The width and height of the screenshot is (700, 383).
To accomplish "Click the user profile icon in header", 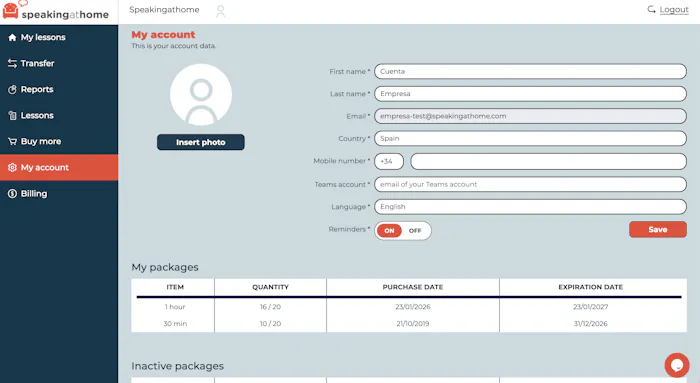I will pos(221,11).
